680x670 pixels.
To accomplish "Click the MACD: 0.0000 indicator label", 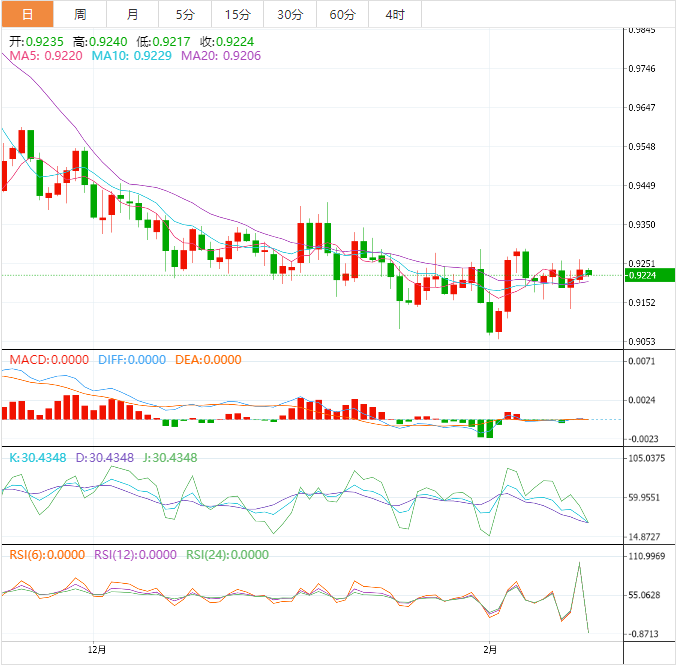I will [x=49, y=360].
